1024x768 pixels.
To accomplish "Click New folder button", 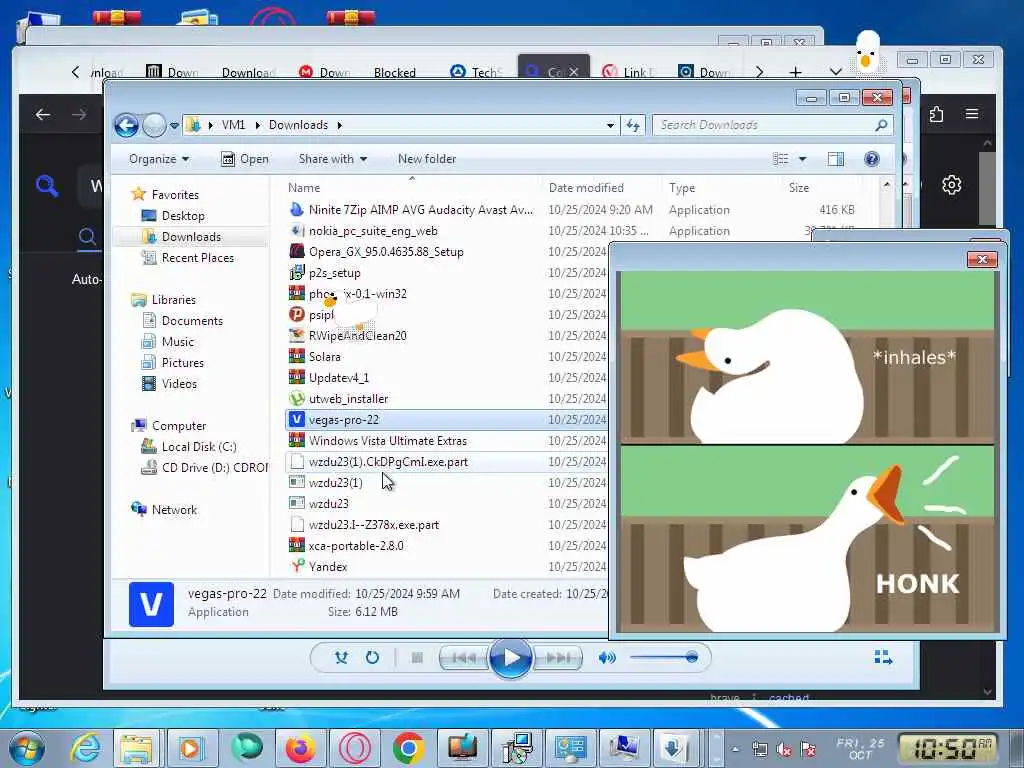I will click(426, 159).
